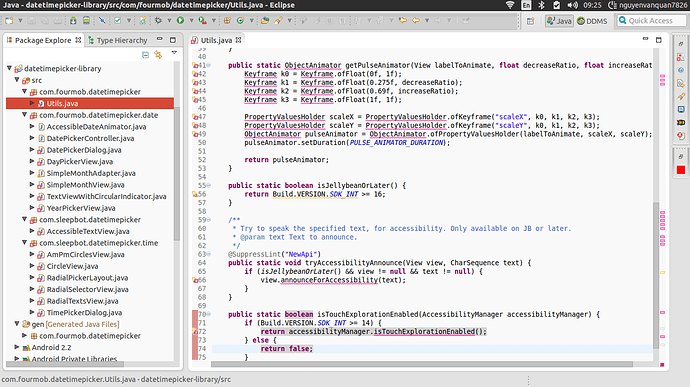The height and width of the screenshot is (387, 690).
Task: Click the Run External Tools icon
Action: pos(202,20)
